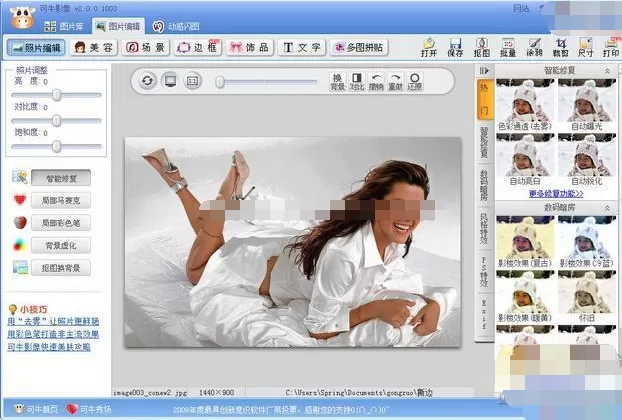Click the 还原 (Restore) circle icon
The height and width of the screenshot is (420, 622).
pos(415,81)
